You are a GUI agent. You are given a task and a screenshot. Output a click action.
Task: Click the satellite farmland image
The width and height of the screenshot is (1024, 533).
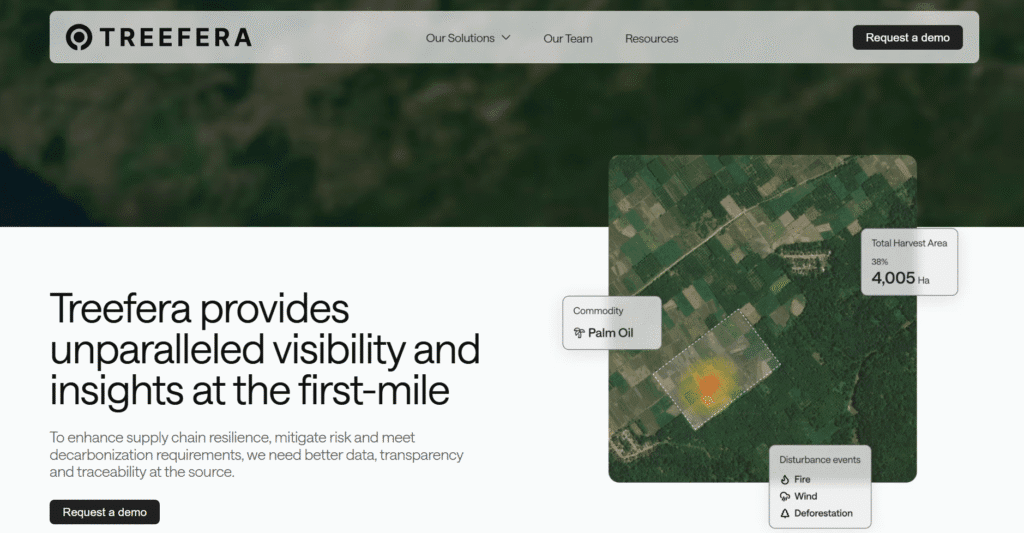762,319
